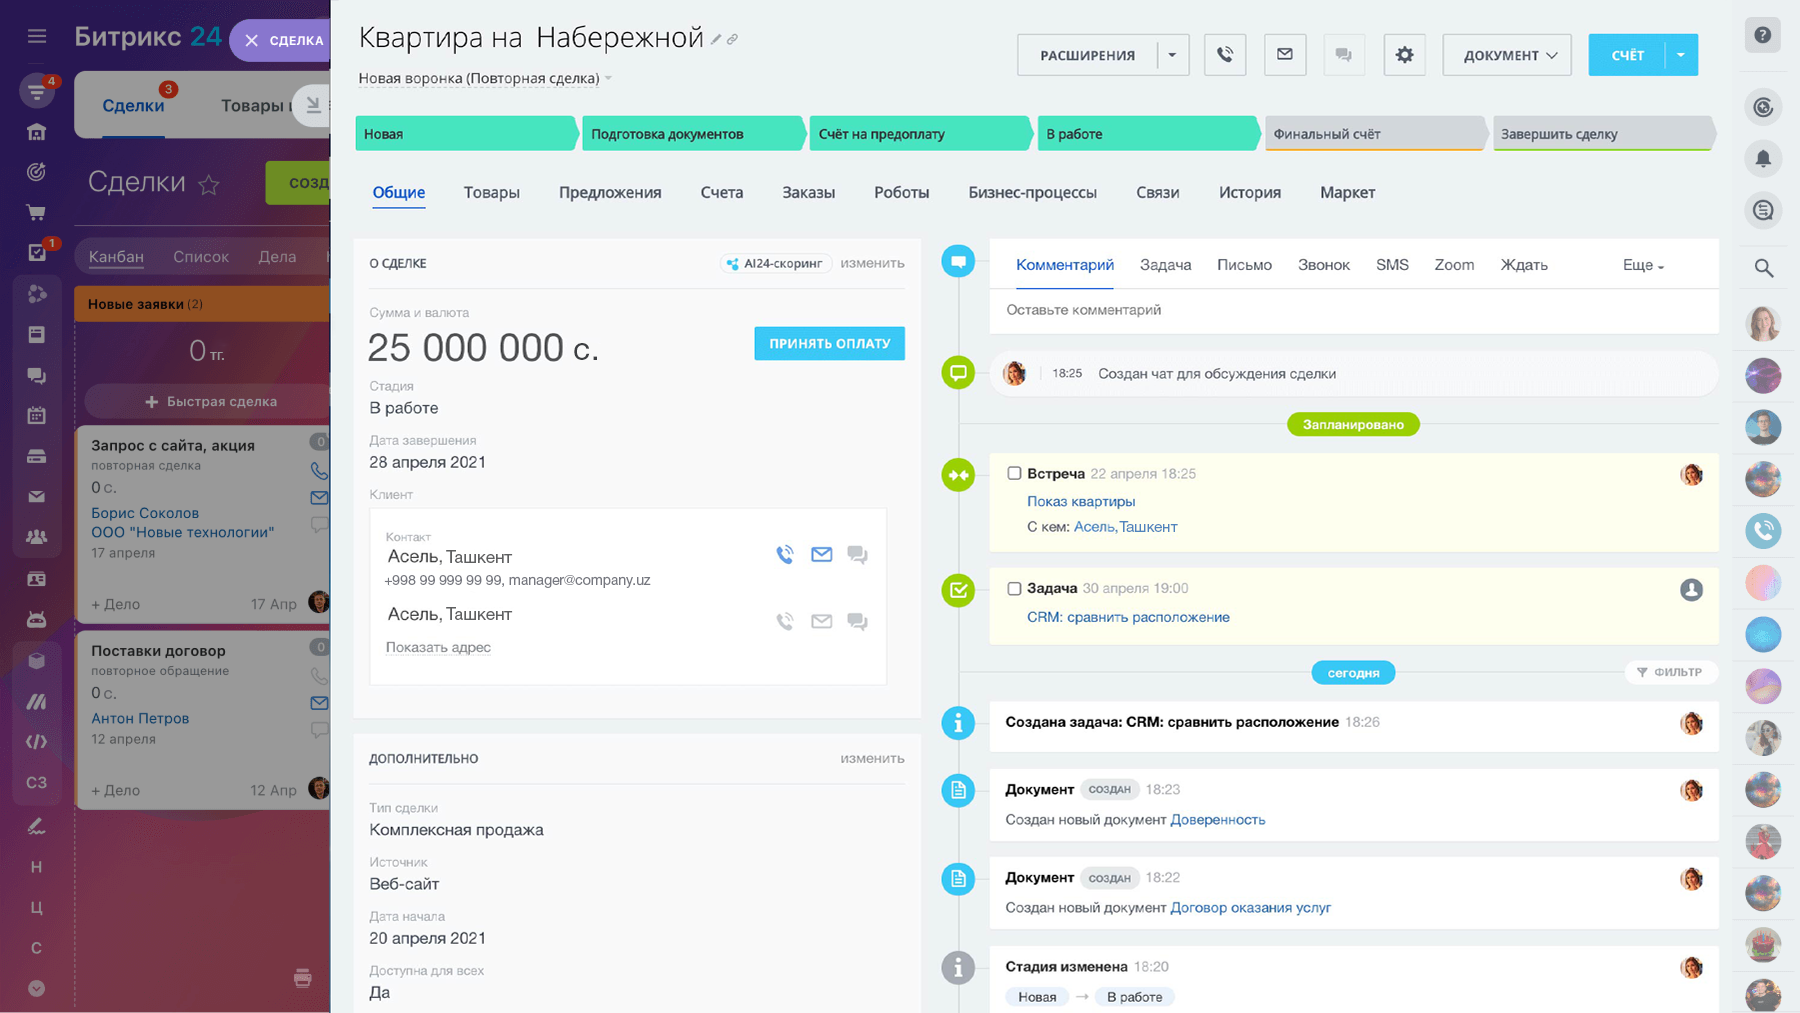Mark Сделки as favorite with the star
The image size is (1800, 1013).
point(210,184)
